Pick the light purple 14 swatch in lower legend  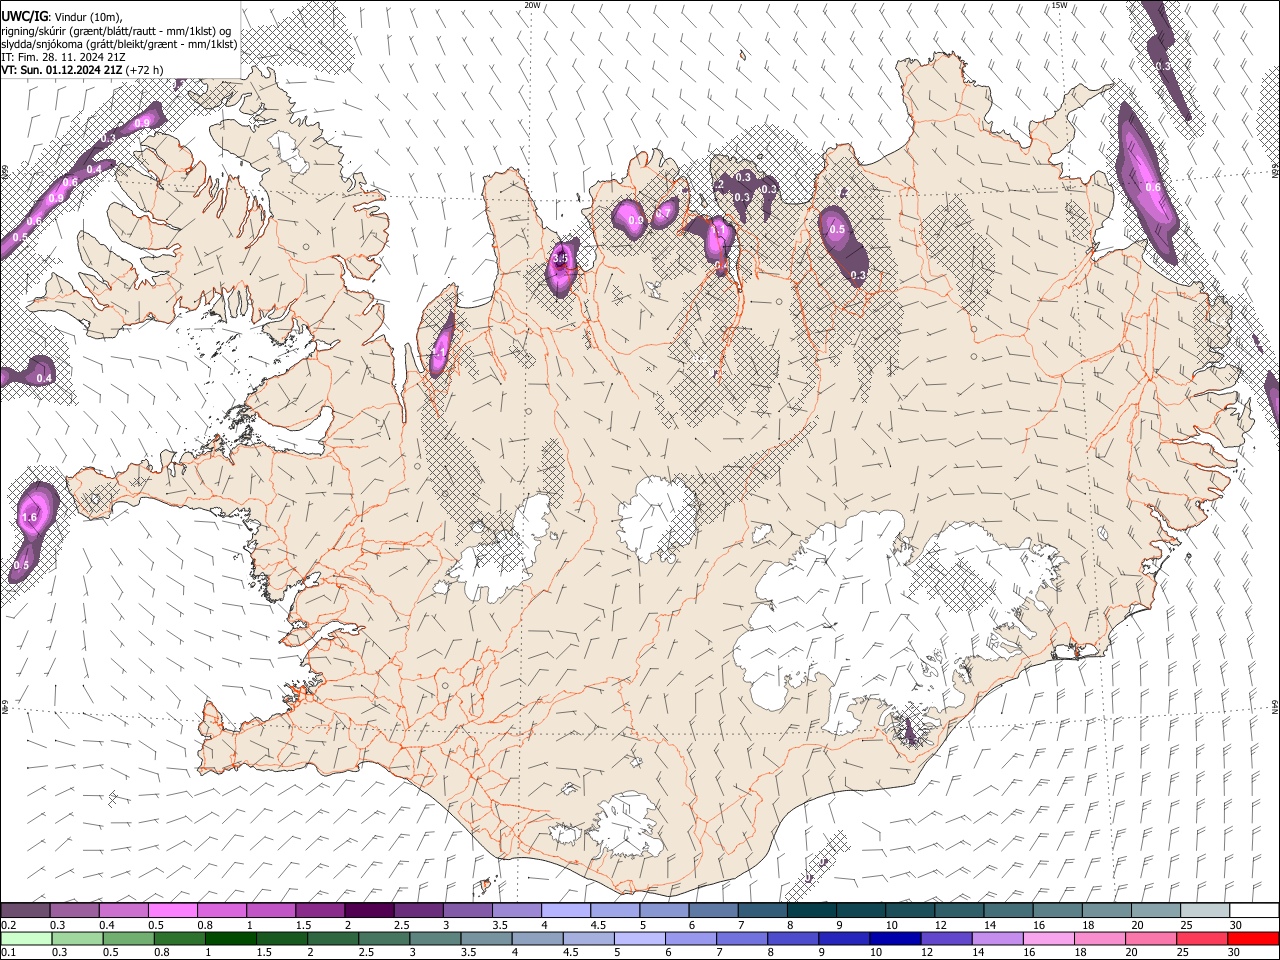997,938
